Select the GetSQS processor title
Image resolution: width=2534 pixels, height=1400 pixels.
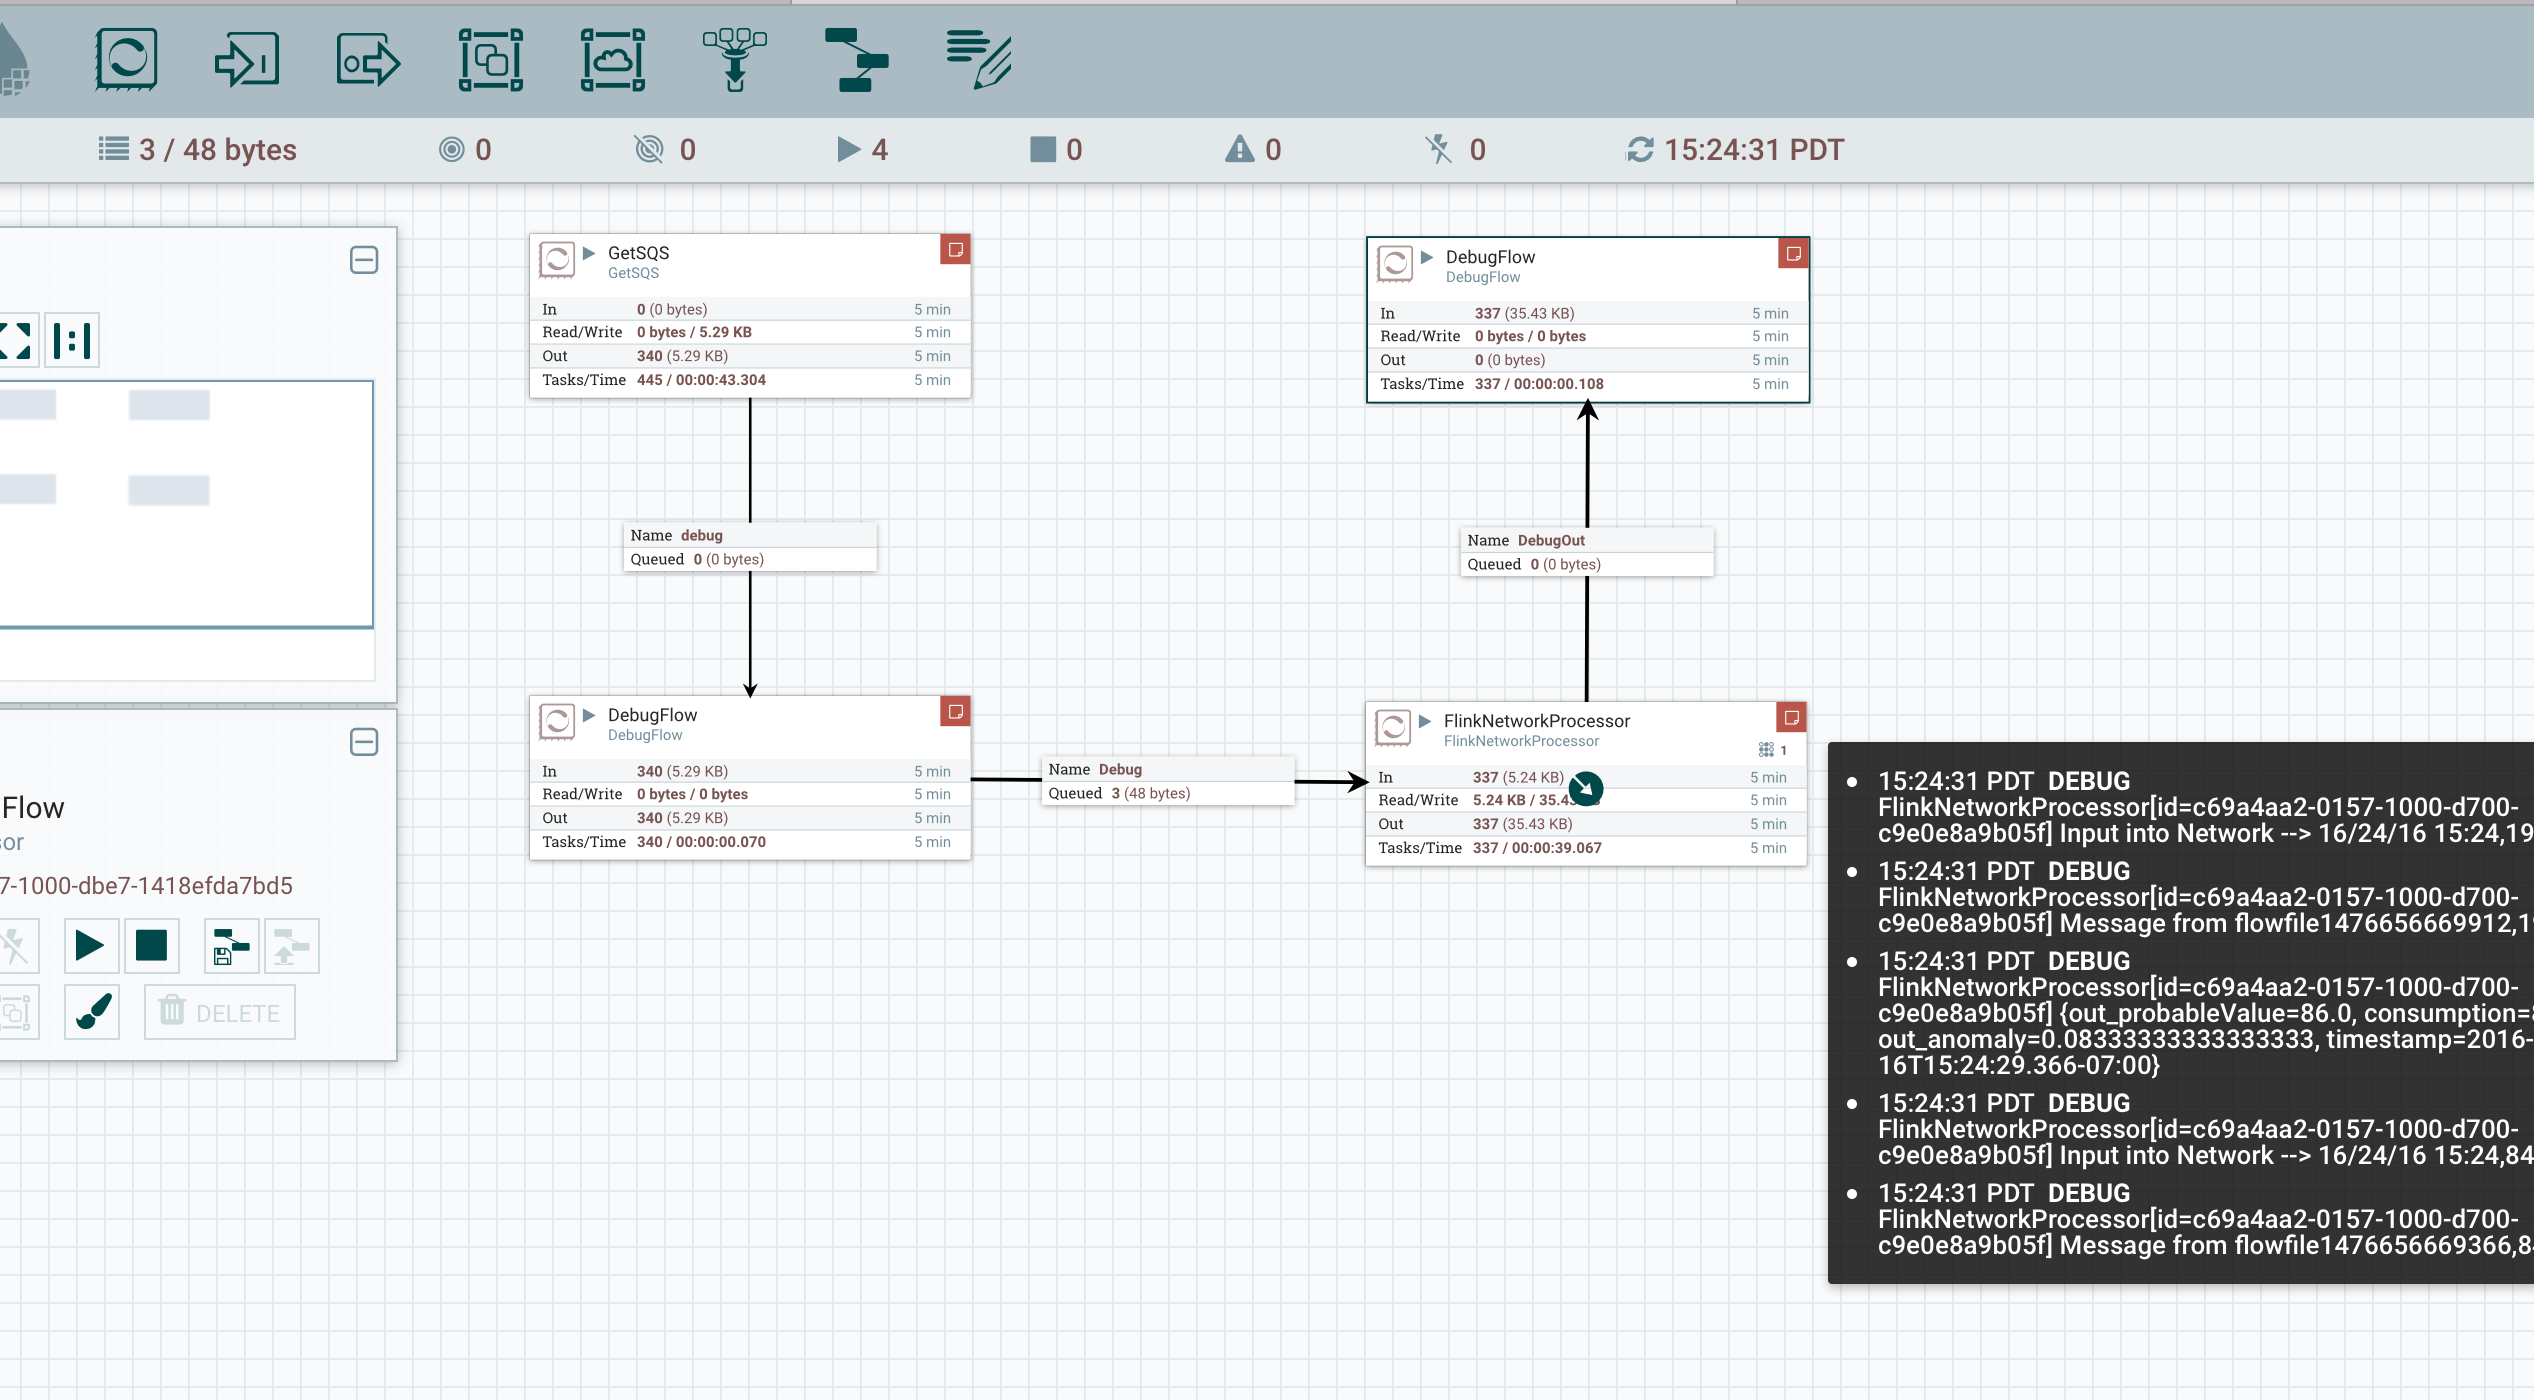(638, 253)
